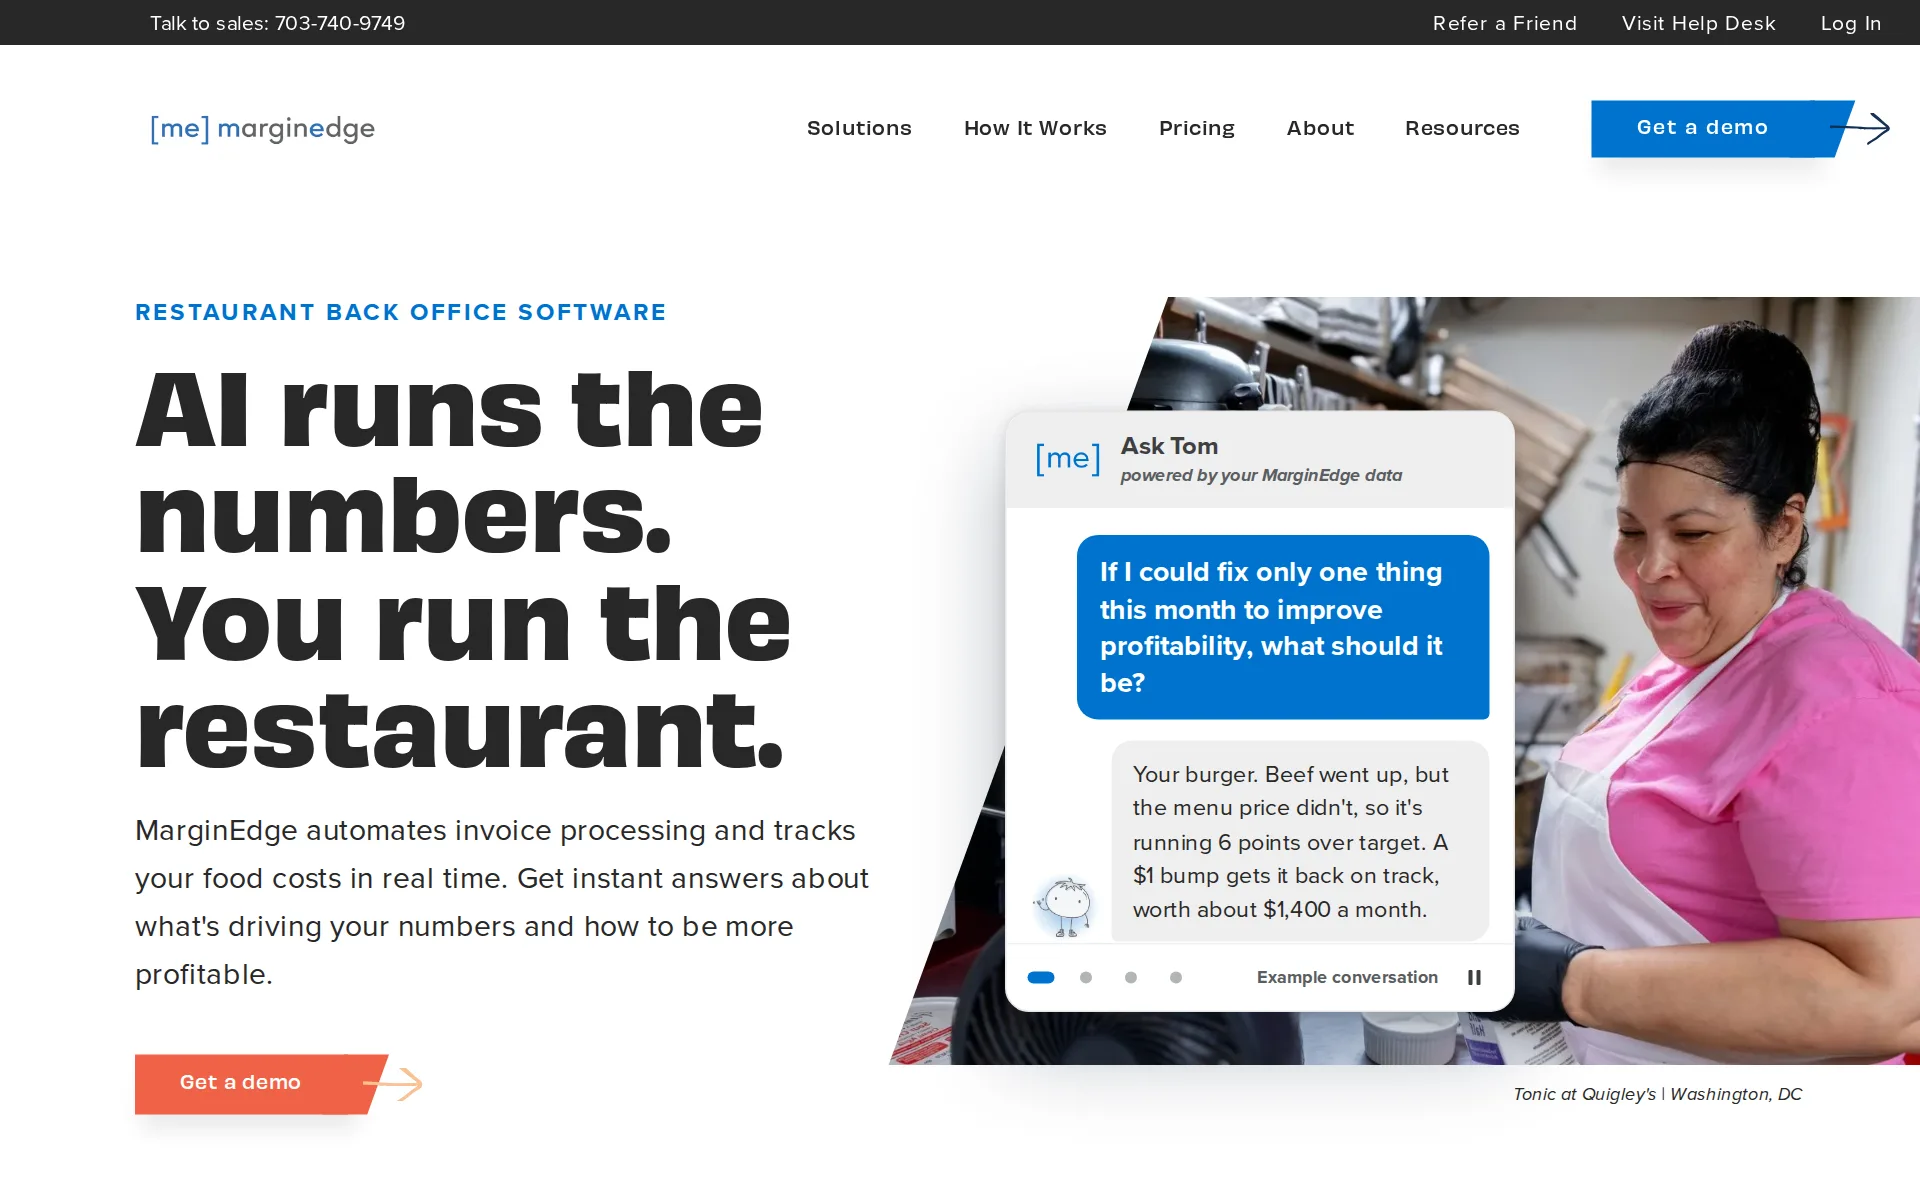
Task: Click the 'Tonic at Quigley's | Washington, DC' caption
Action: (x=1657, y=1094)
